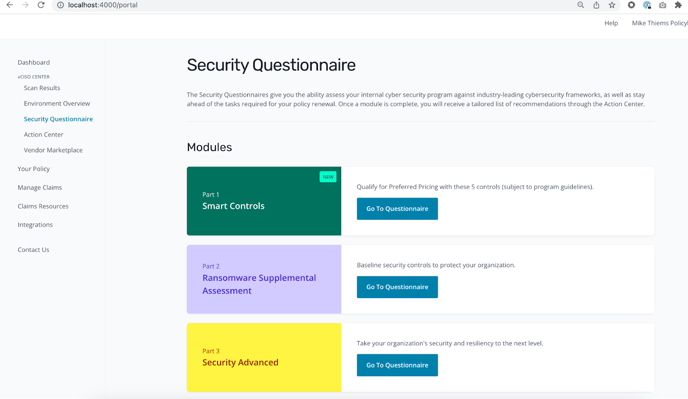Open Action Center in the sidebar
Viewport: 688px width, 399px height.
tap(43, 134)
